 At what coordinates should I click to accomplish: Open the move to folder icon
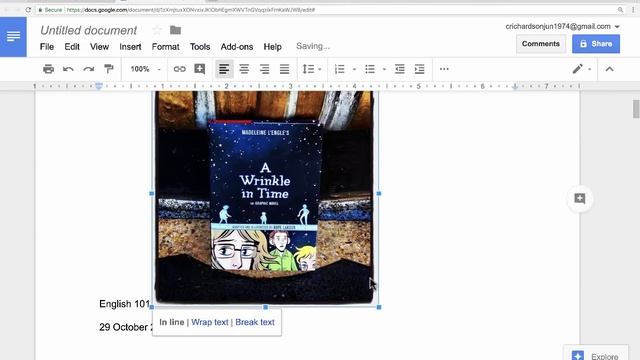pyautogui.click(x=176, y=30)
